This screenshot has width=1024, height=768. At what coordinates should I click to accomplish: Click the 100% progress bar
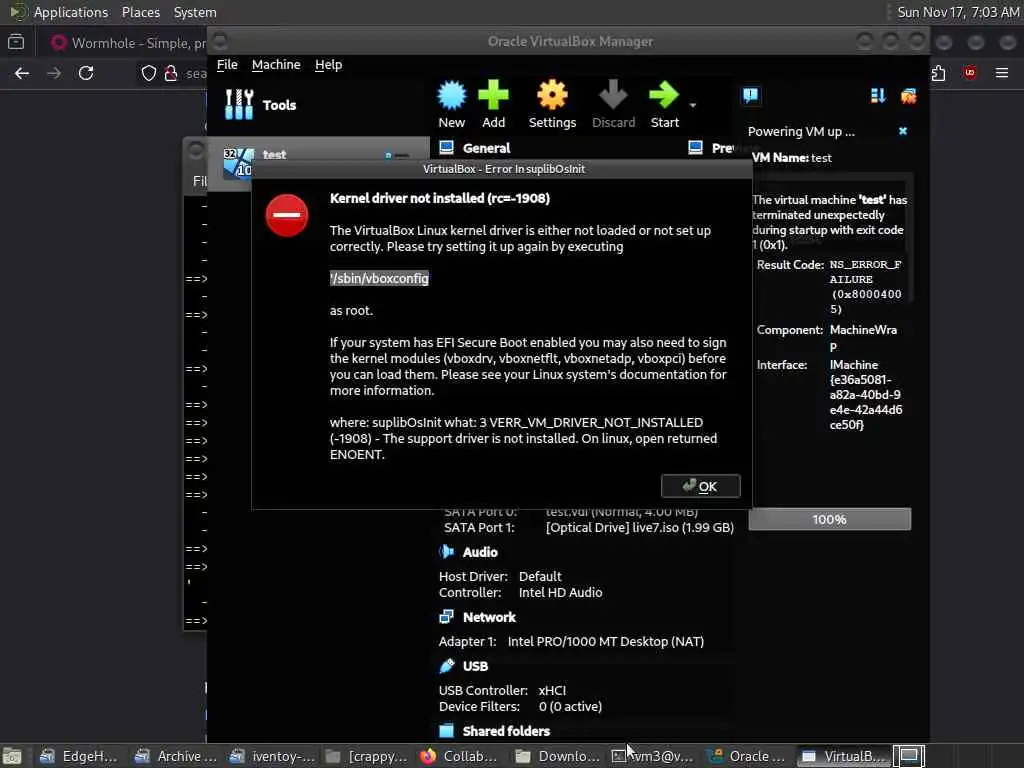tap(829, 519)
